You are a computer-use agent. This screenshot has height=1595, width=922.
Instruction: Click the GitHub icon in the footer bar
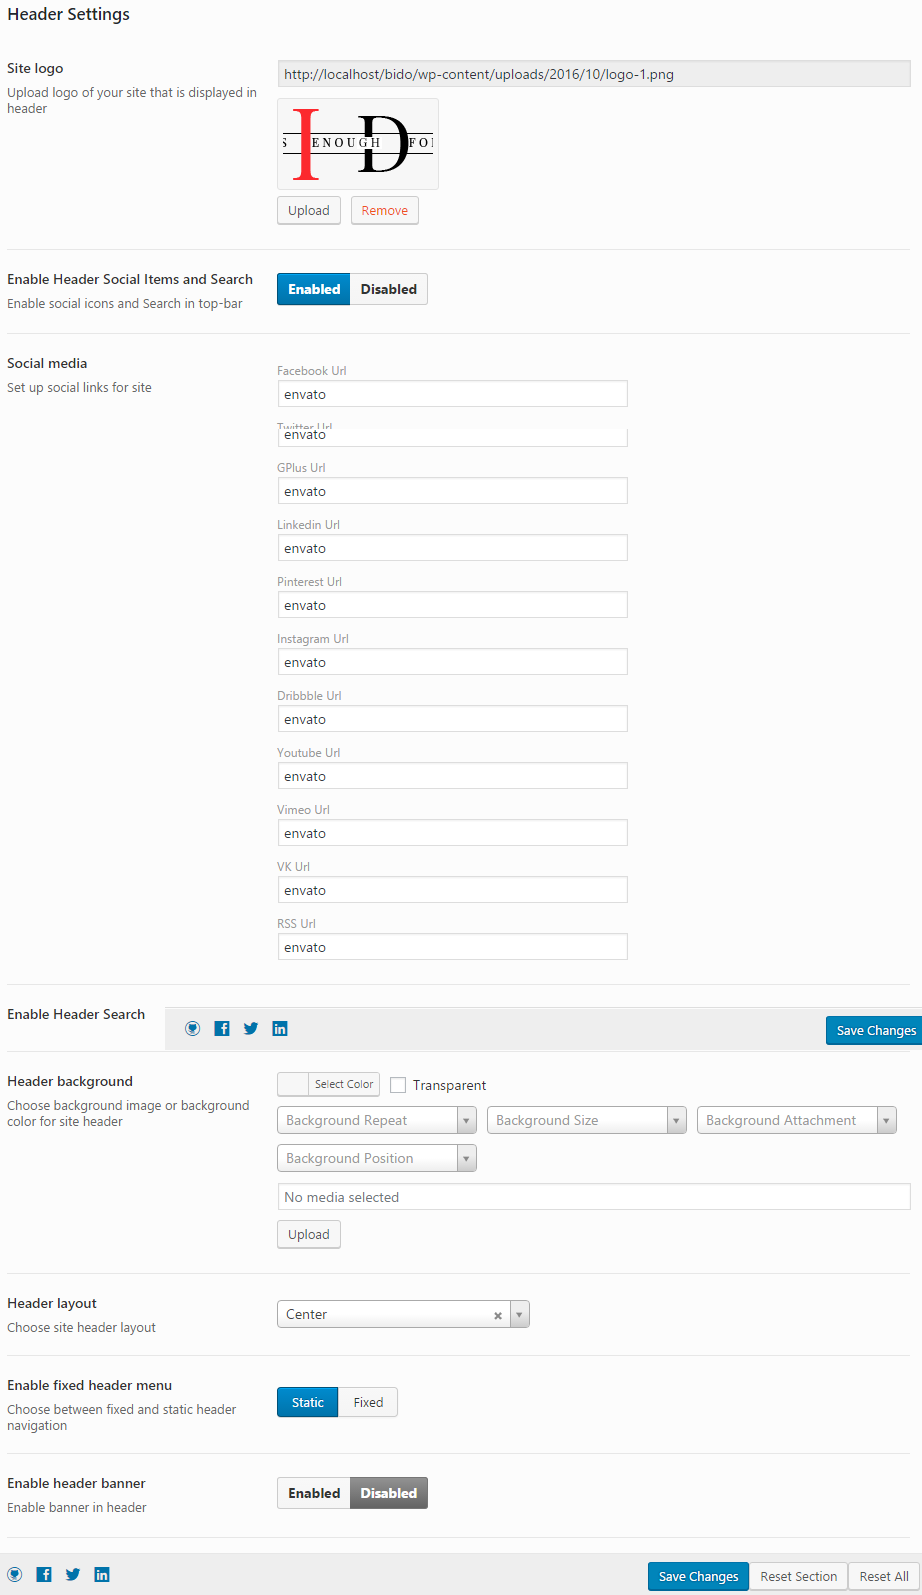click(15, 1574)
